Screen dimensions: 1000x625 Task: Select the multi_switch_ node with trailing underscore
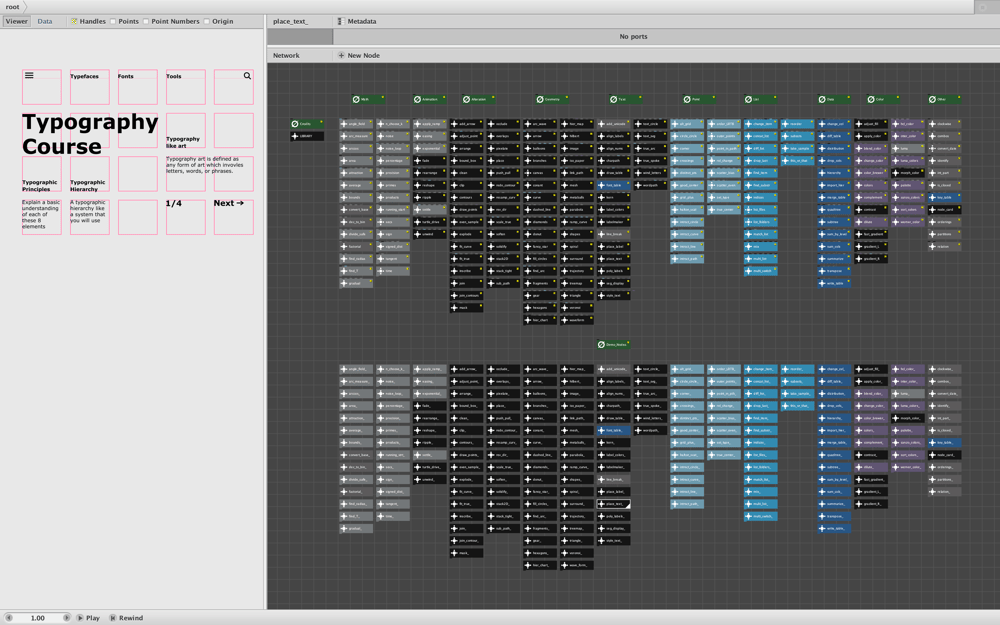pyautogui.click(x=761, y=517)
